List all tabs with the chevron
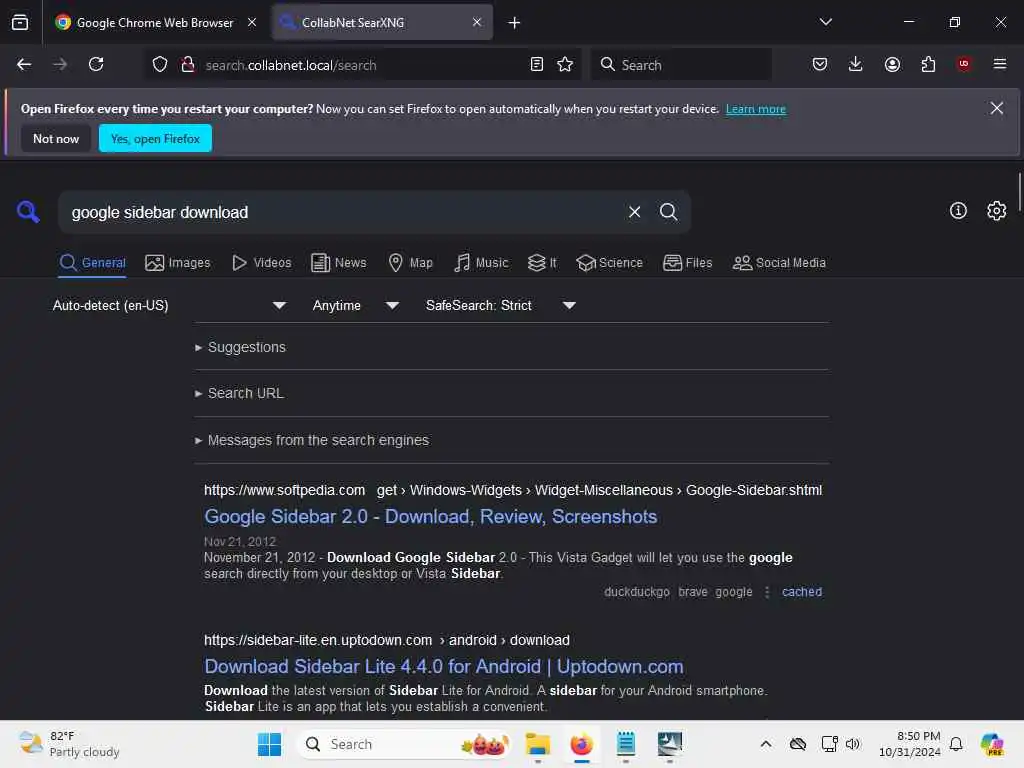 (825, 22)
